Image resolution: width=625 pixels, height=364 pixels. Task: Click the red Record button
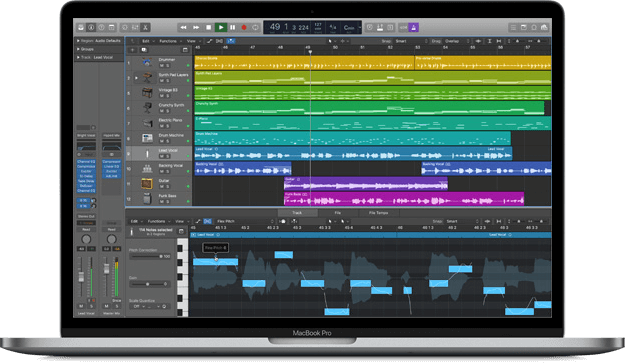[244, 28]
